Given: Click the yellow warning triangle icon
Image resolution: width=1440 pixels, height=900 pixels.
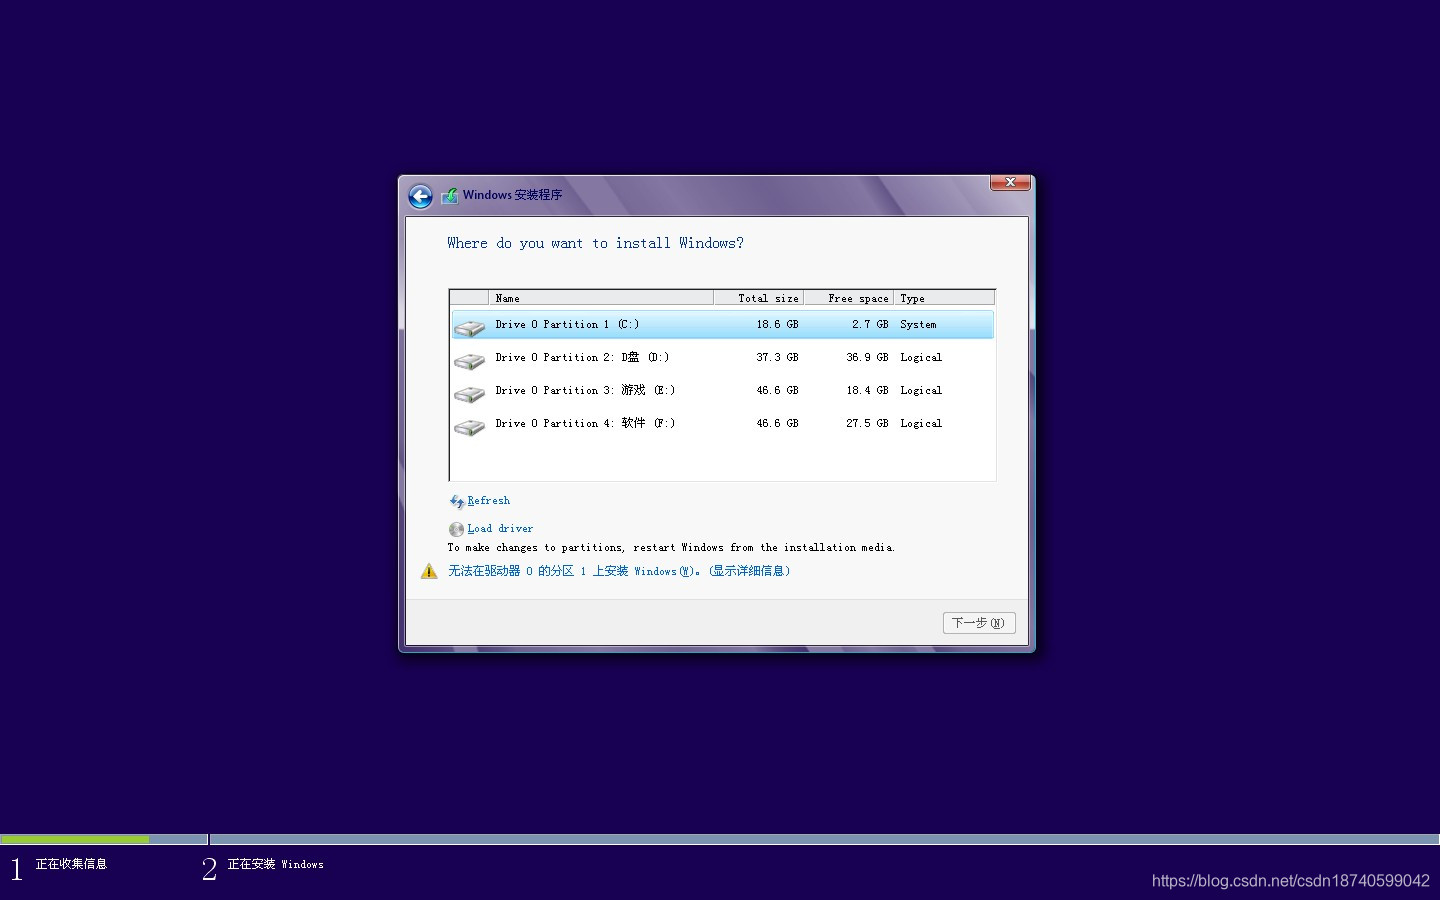Looking at the screenshot, I should (429, 571).
